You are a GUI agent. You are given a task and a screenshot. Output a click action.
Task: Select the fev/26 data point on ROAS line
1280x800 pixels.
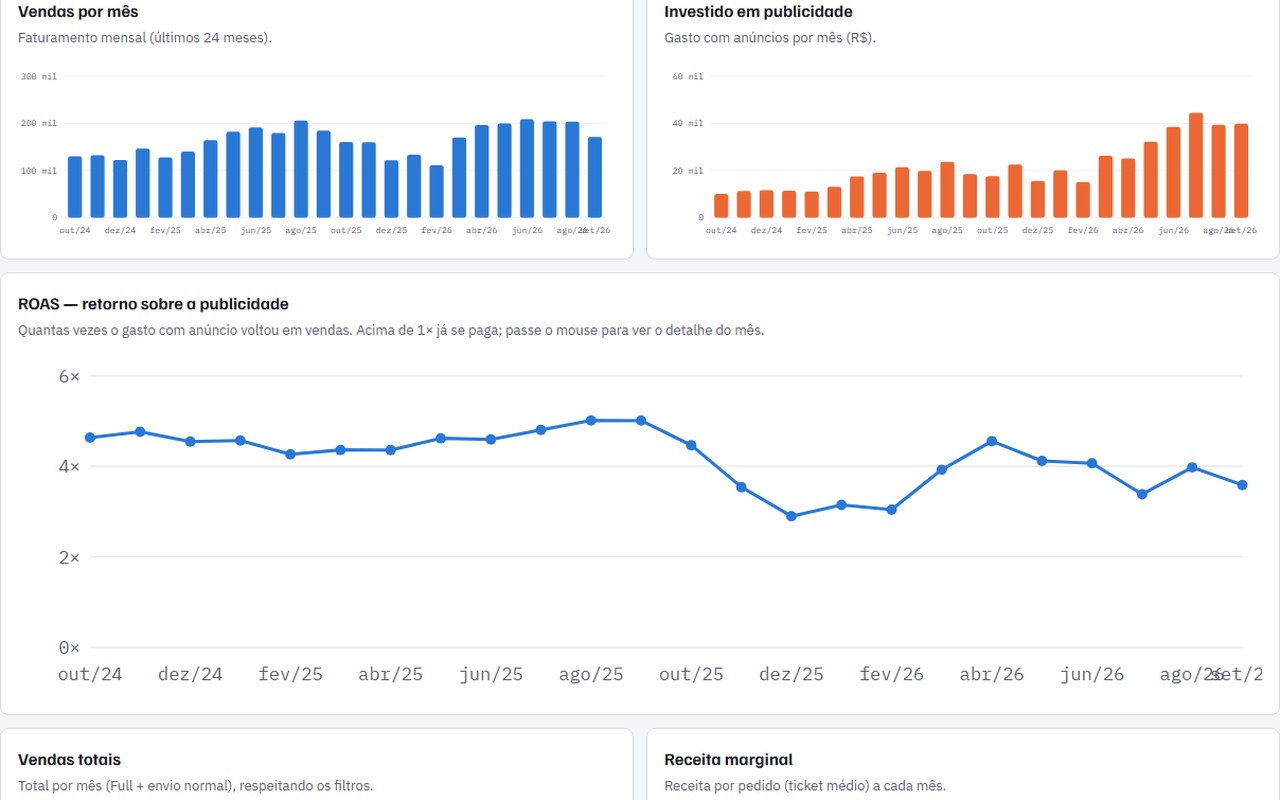tap(891, 509)
